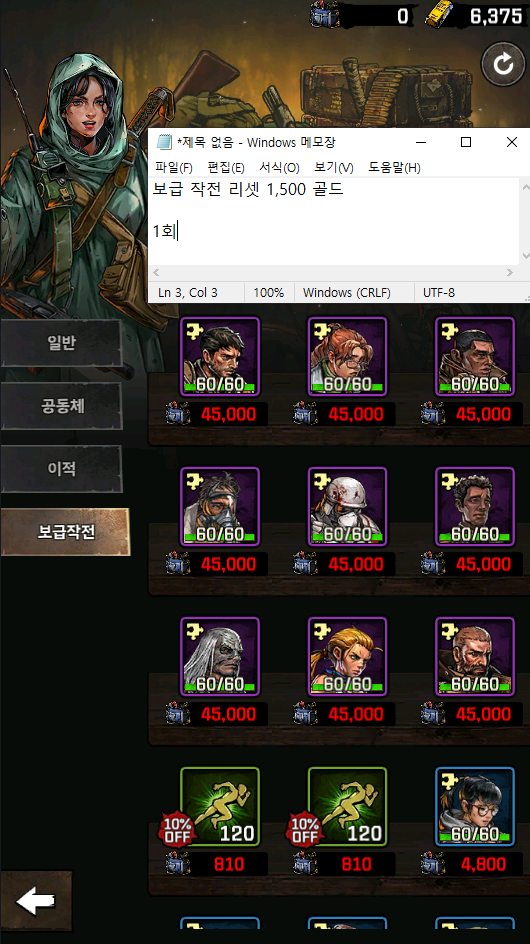
Task: Select first running man item with 10% OFF
Action: [x=220, y=807]
